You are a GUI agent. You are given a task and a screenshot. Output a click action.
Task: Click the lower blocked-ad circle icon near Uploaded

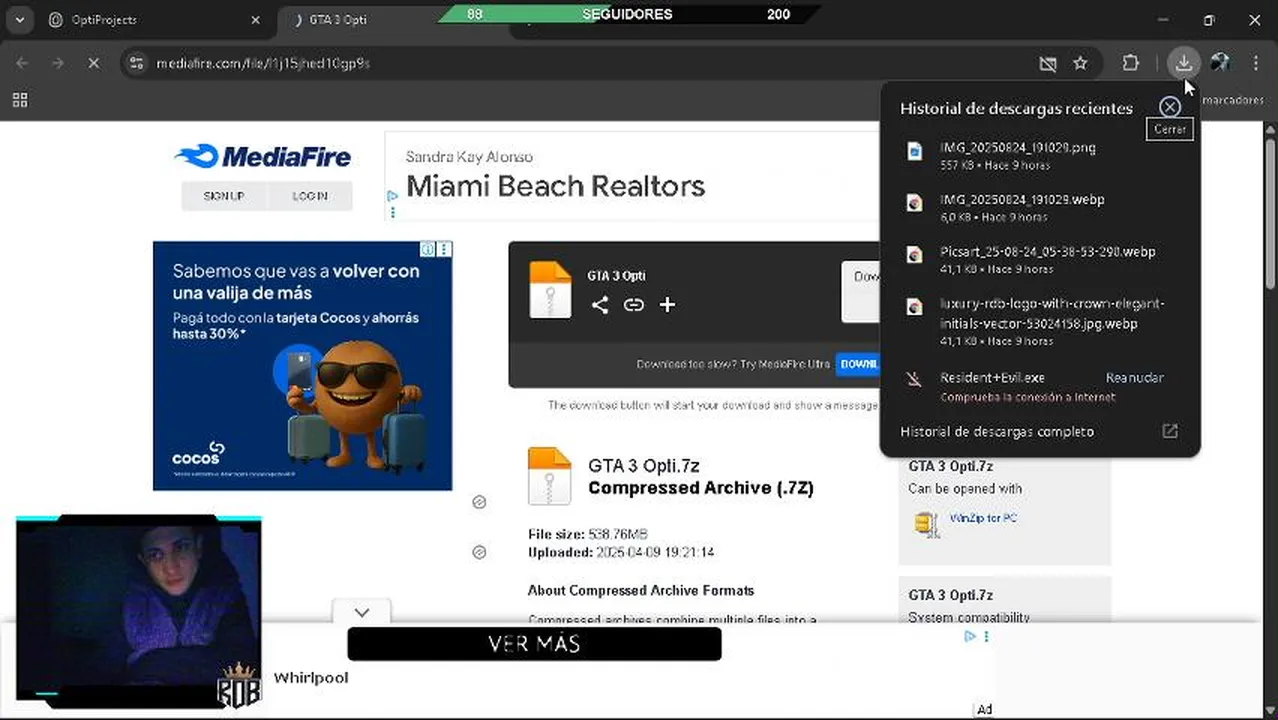pyautogui.click(x=479, y=552)
